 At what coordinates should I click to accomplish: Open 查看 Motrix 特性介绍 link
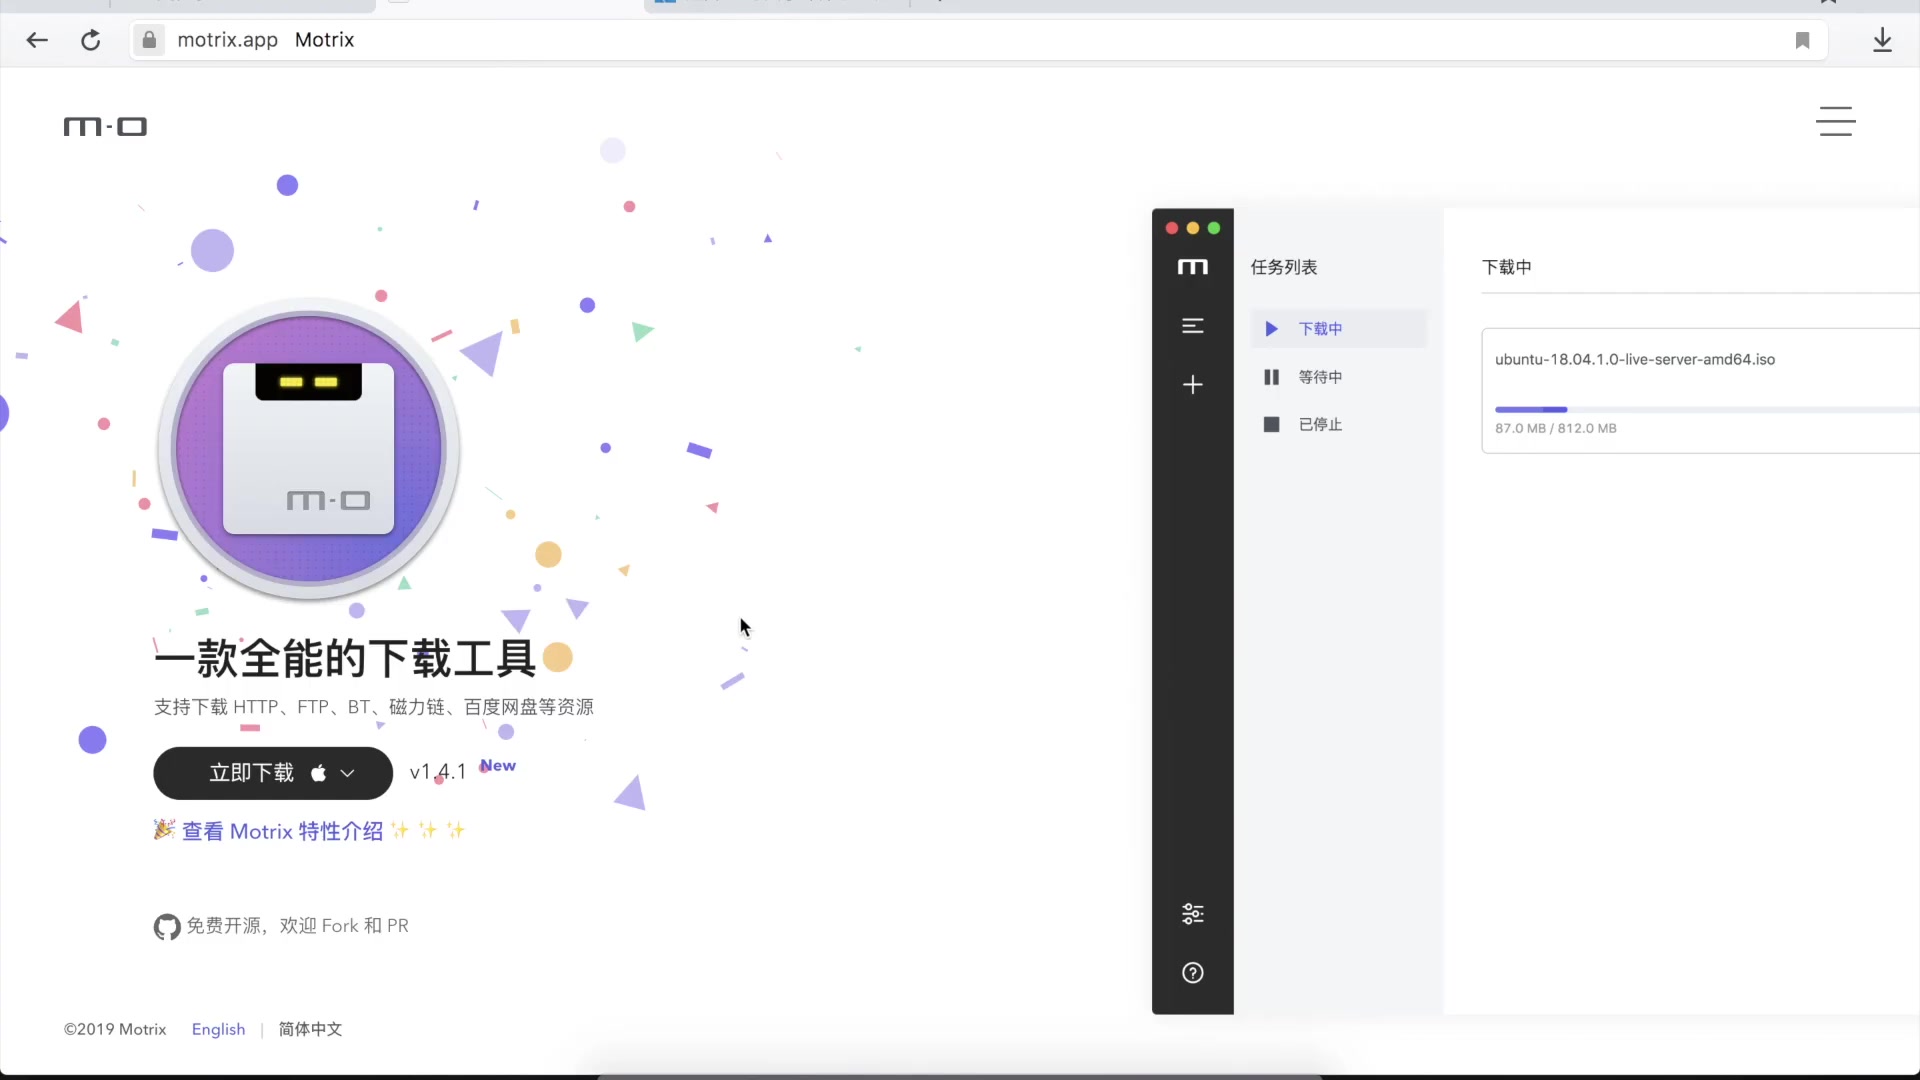(282, 831)
